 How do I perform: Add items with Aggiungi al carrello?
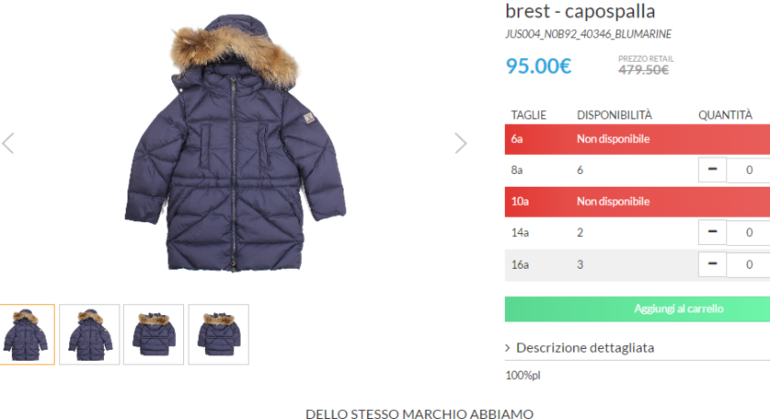[x=637, y=309]
